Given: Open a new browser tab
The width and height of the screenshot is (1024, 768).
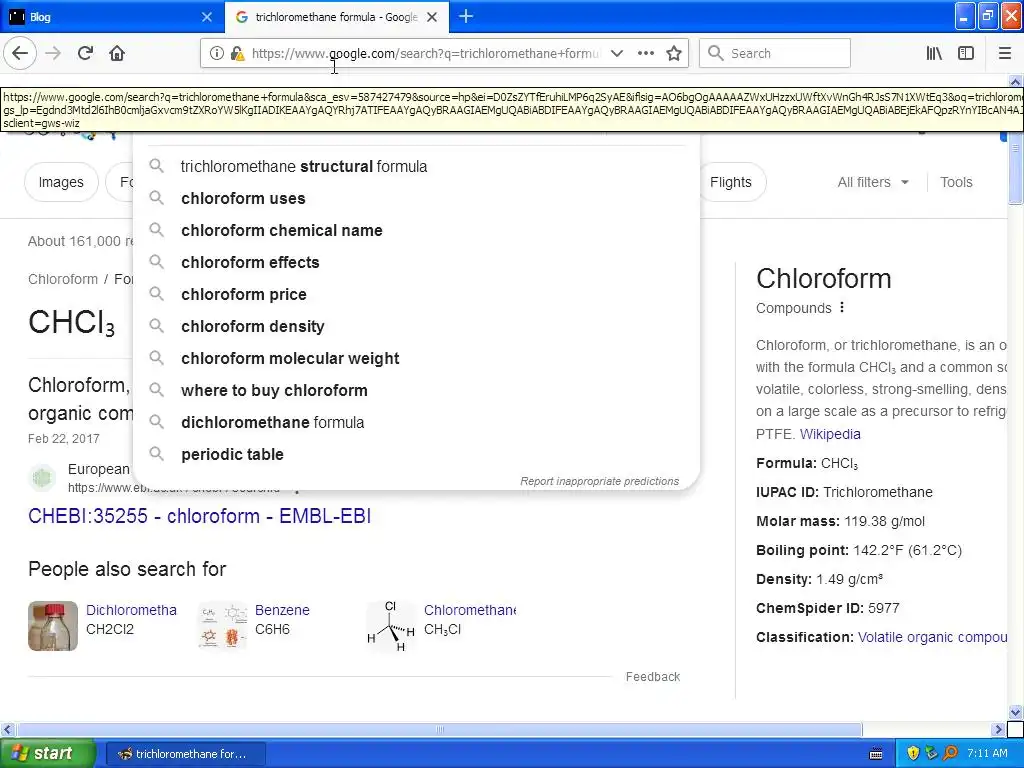Looking at the screenshot, I should tap(466, 16).
